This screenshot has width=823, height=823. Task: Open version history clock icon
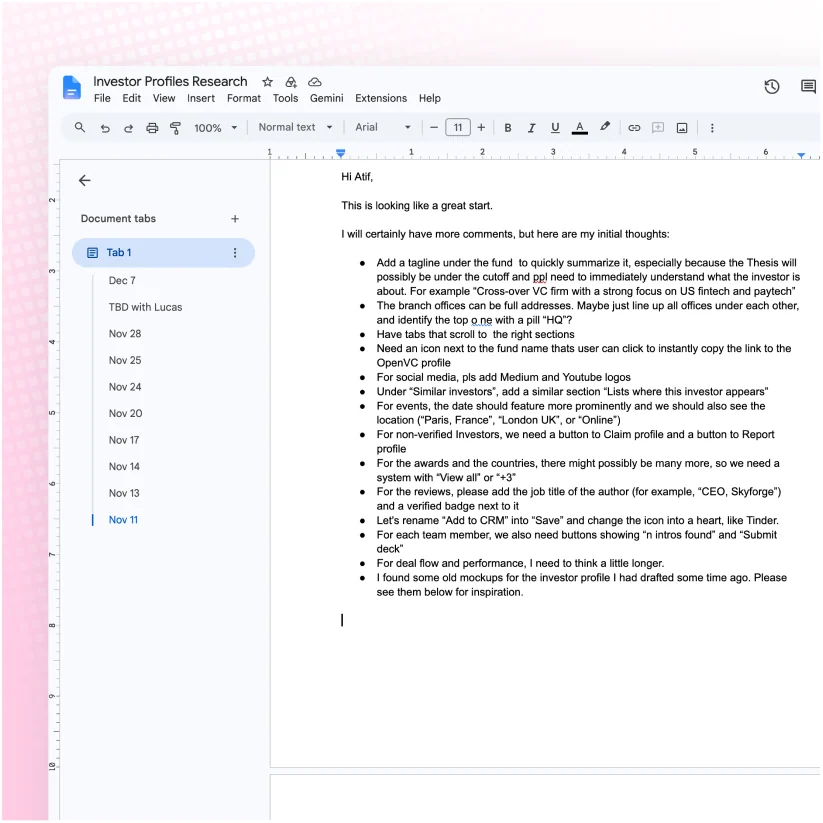772,87
